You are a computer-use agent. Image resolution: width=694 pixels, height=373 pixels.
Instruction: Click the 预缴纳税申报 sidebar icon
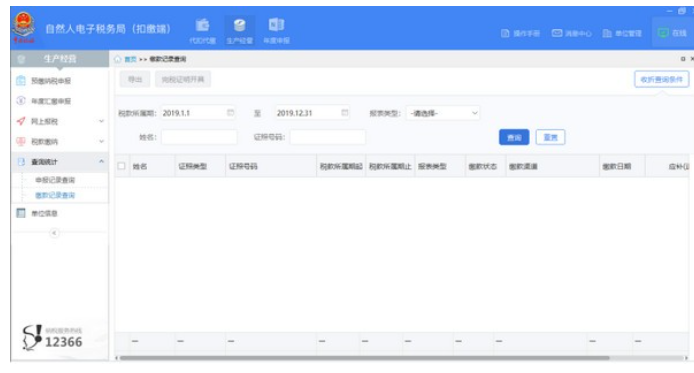[x=21, y=81]
